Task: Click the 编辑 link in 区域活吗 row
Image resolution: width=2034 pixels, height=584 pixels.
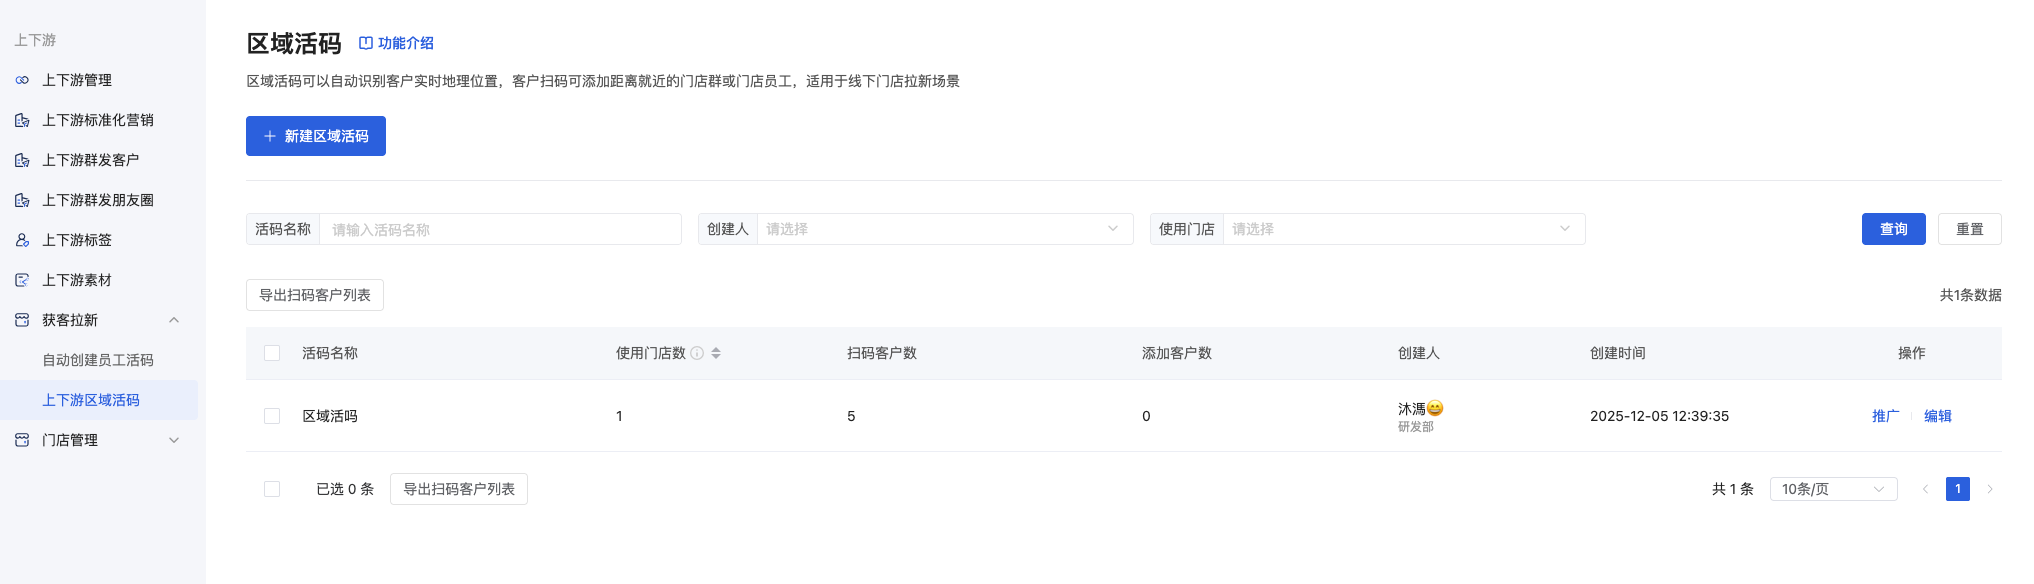Action: [x=1937, y=416]
